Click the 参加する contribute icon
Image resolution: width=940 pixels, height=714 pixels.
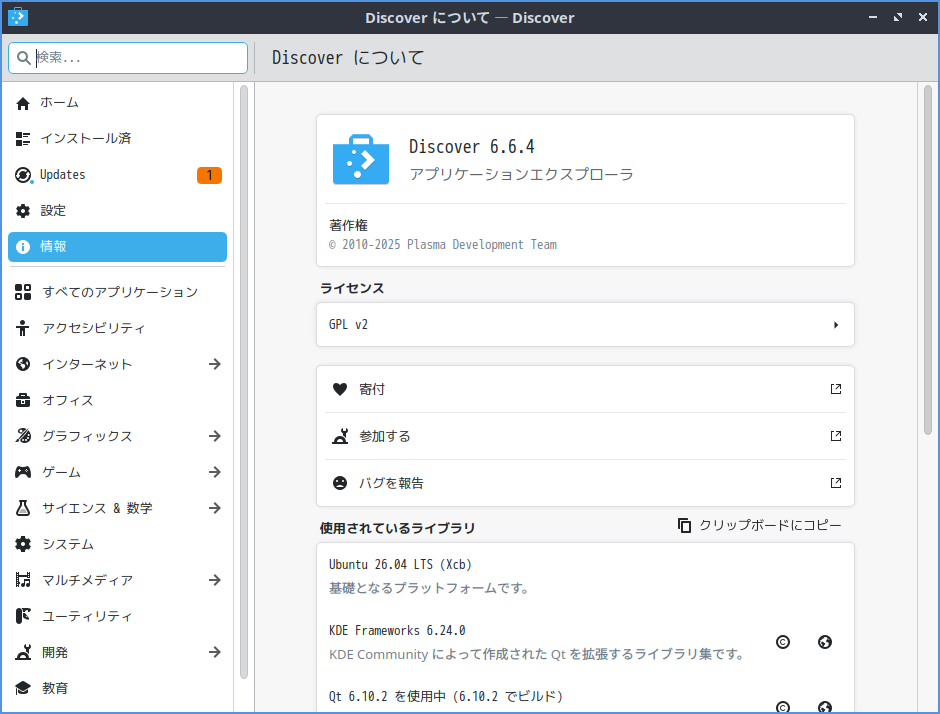(x=340, y=436)
